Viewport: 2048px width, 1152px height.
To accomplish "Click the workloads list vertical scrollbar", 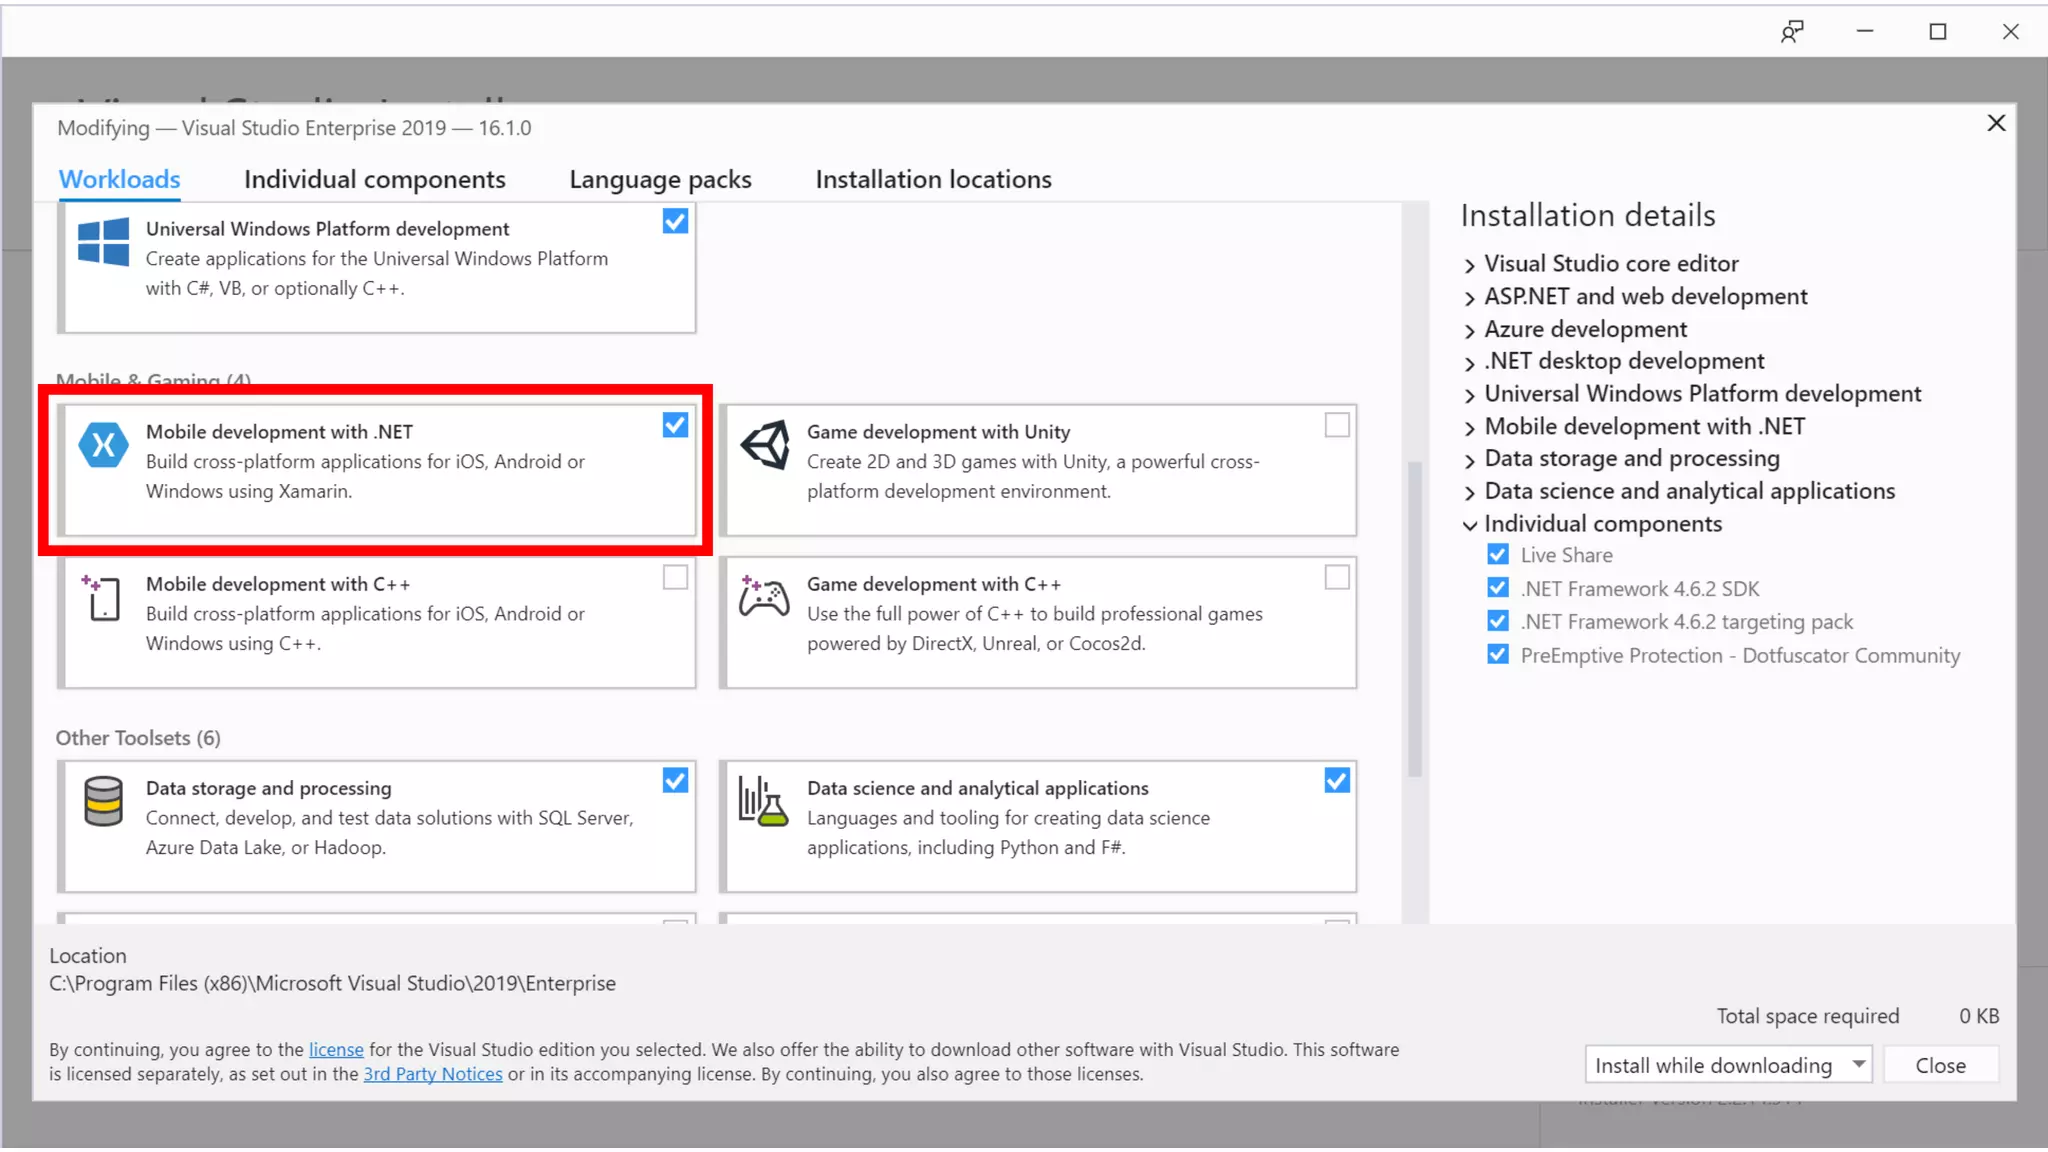I will 1414,620.
